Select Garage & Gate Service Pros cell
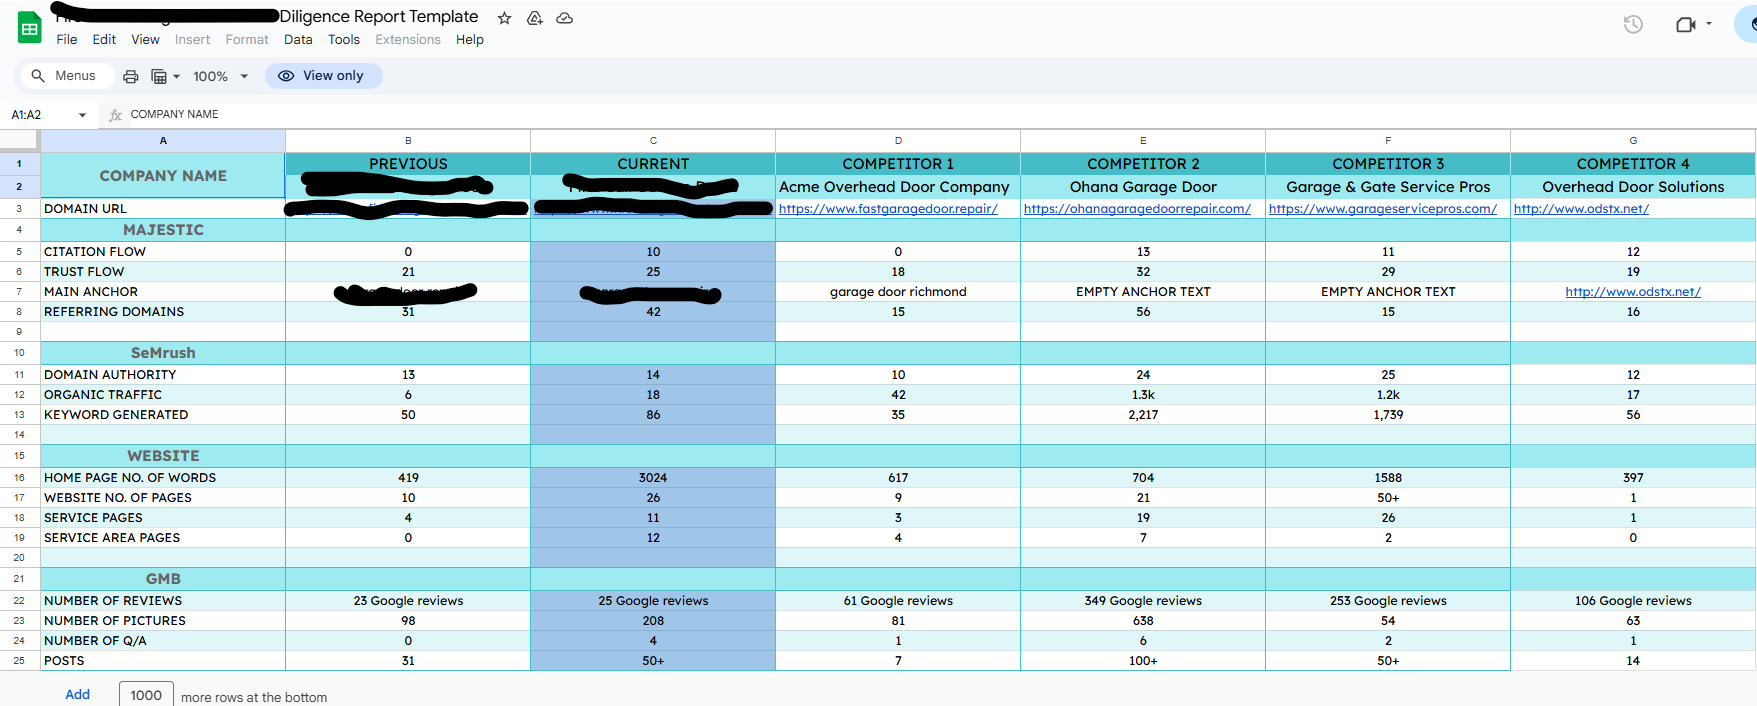The image size is (1757, 706). click(1388, 187)
